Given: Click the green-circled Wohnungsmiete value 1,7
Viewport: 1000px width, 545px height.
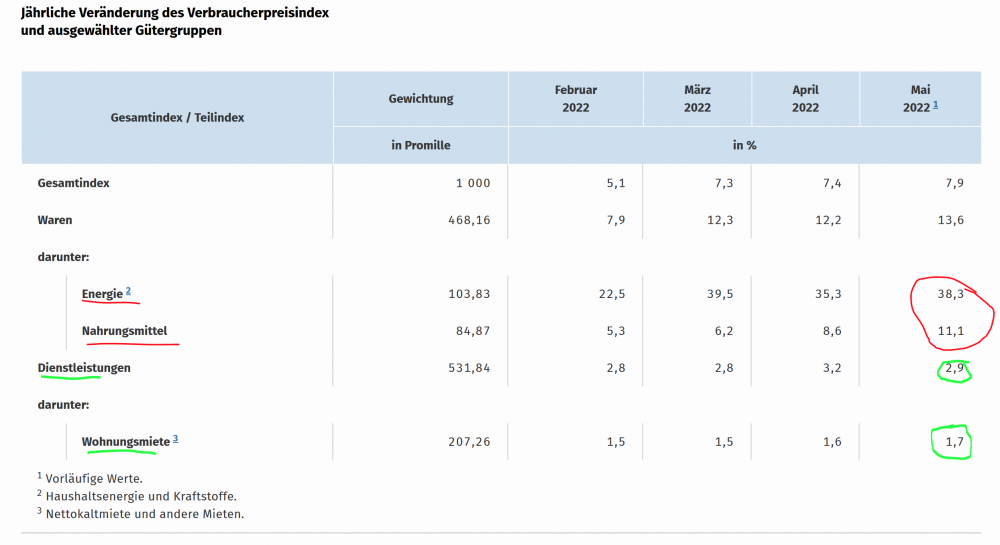Looking at the screenshot, I should [x=953, y=441].
